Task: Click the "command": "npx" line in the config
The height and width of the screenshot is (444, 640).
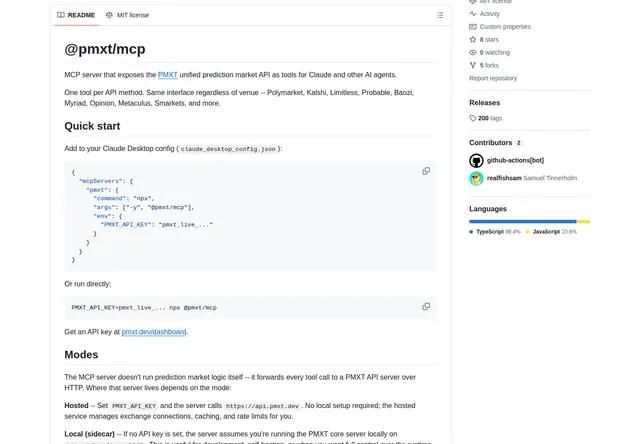Action: 124,198
